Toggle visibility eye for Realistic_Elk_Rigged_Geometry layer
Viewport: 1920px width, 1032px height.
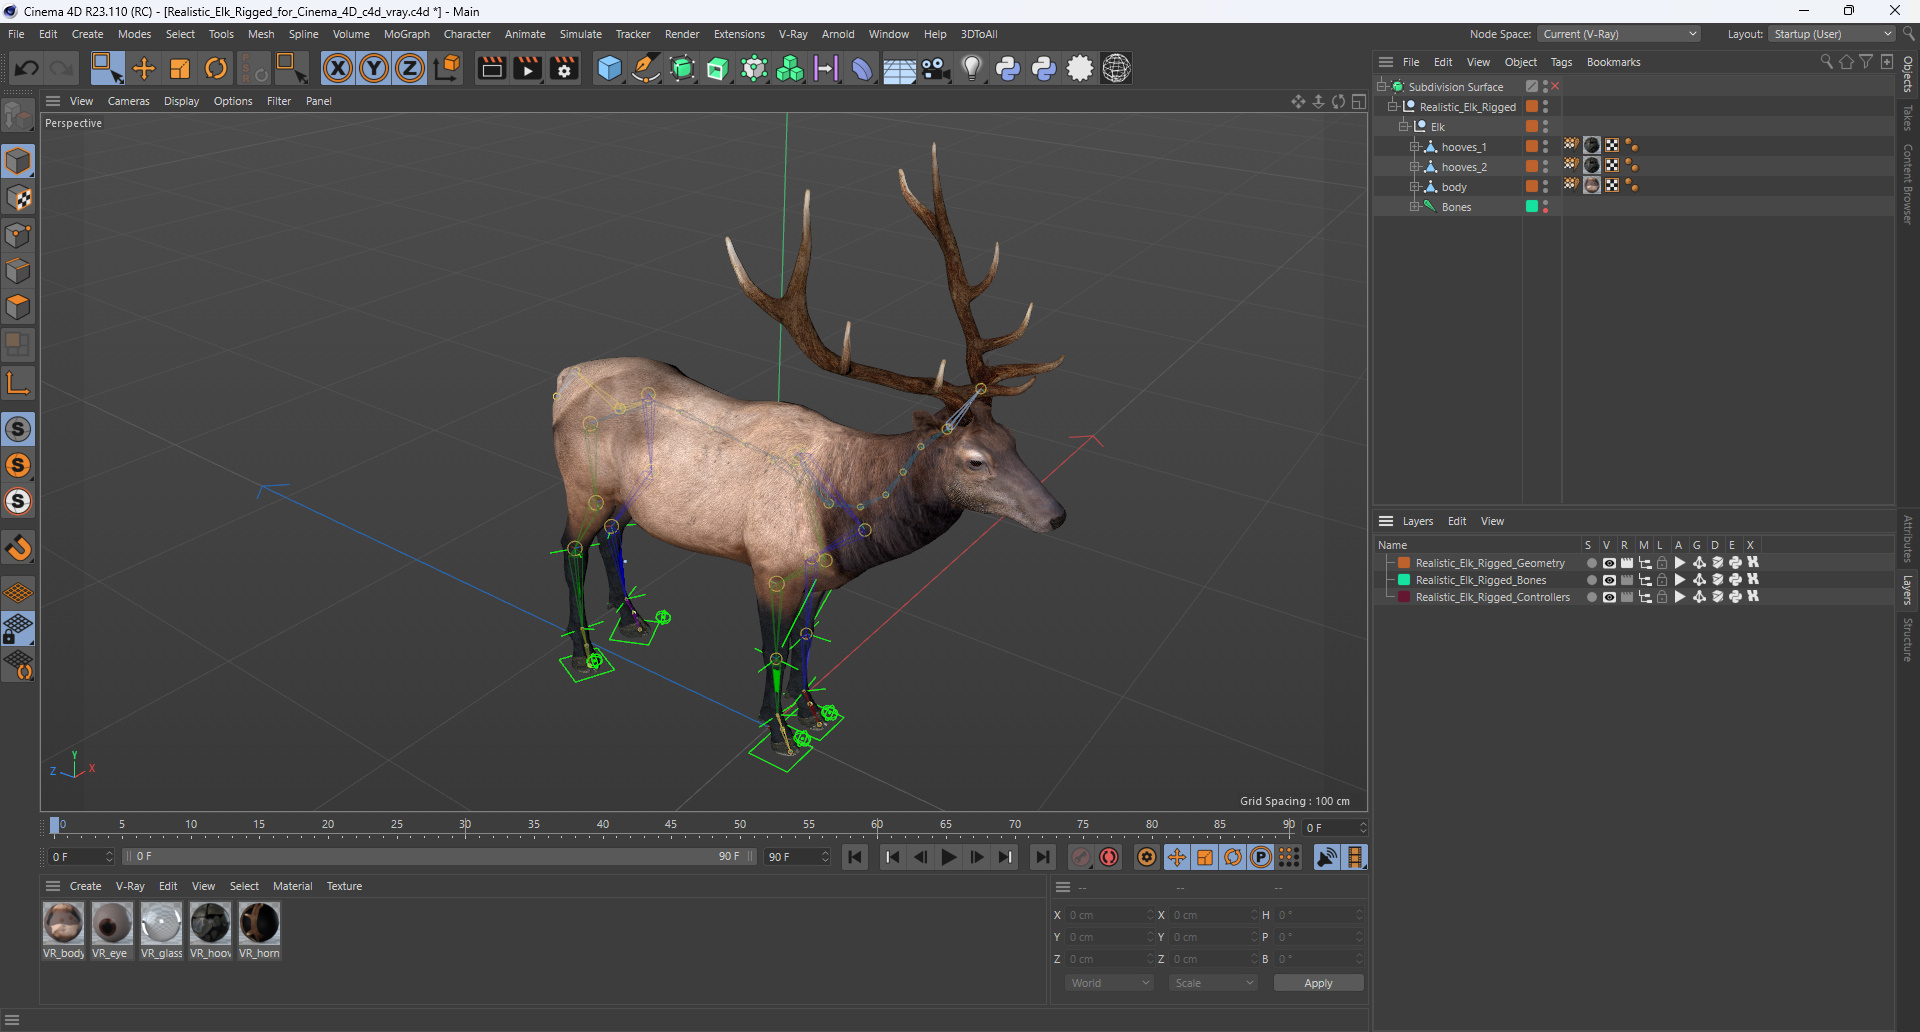point(1609,563)
